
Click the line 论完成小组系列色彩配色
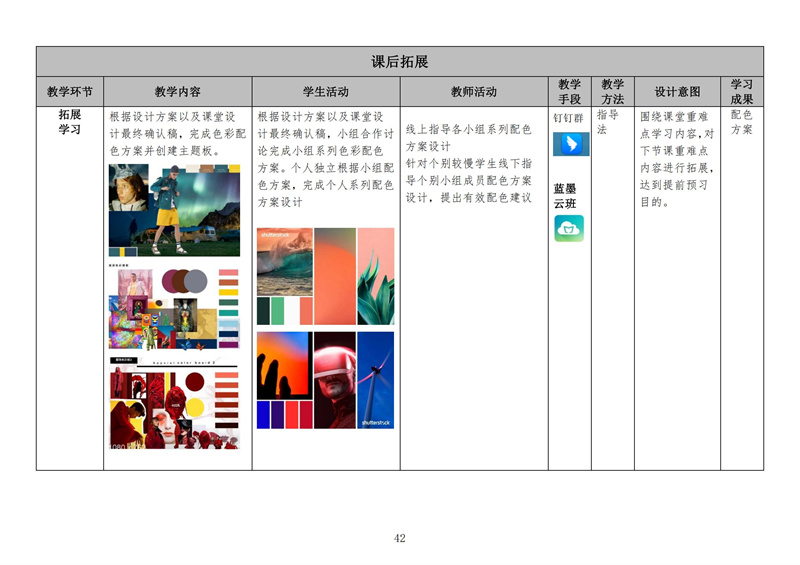[320, 151]
